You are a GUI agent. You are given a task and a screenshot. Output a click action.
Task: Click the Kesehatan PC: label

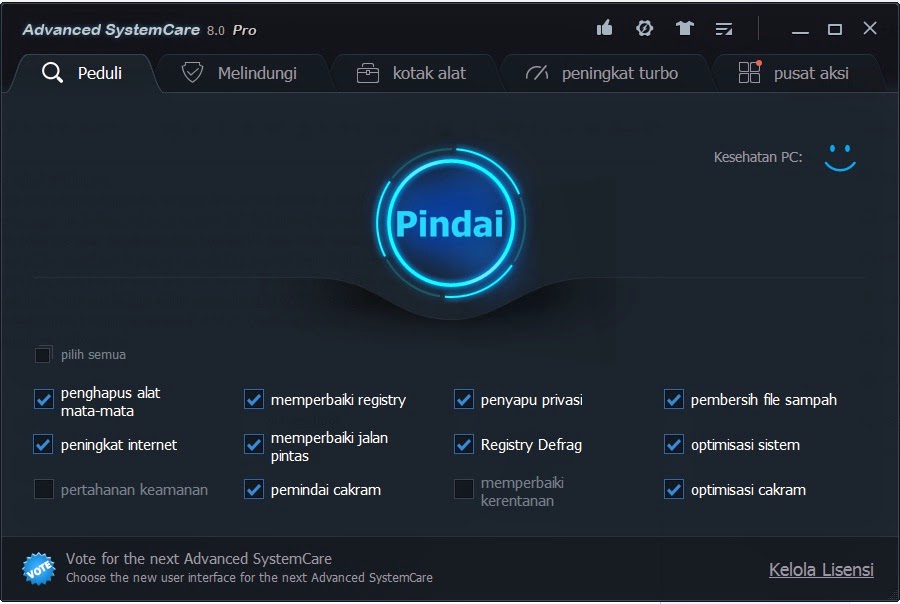point(758,157)
